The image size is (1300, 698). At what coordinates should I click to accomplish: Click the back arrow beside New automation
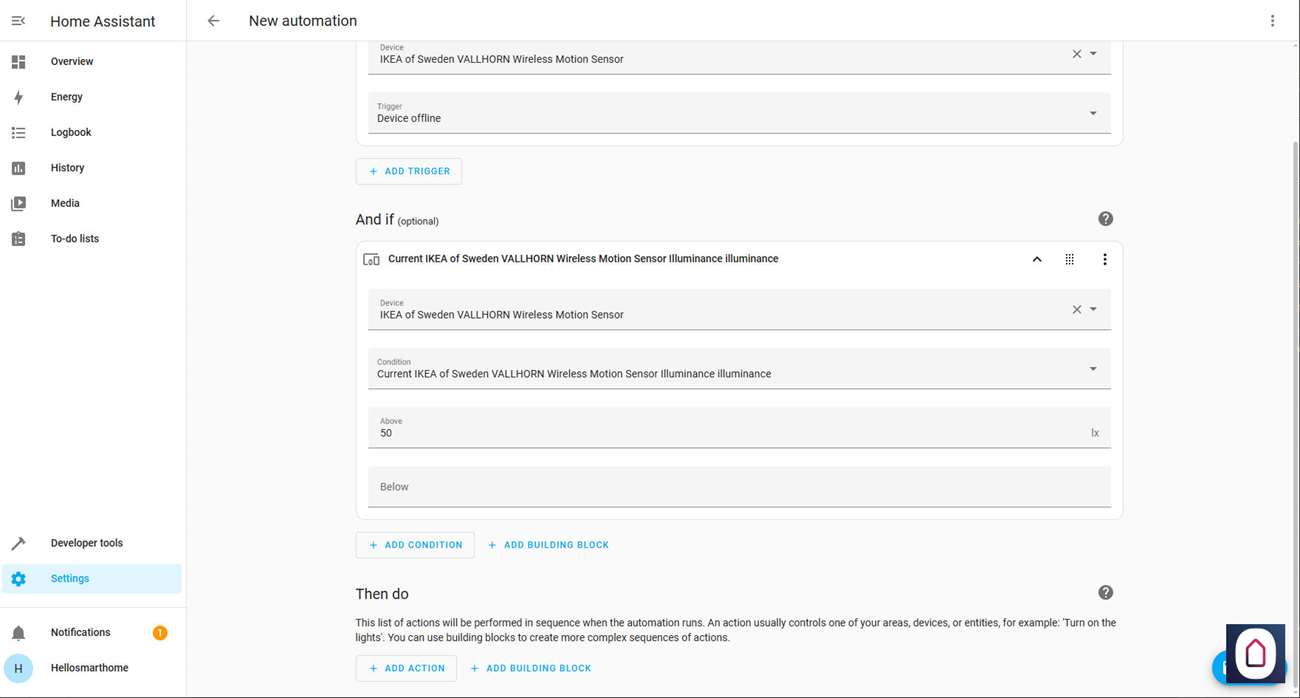tap(213, 21)
